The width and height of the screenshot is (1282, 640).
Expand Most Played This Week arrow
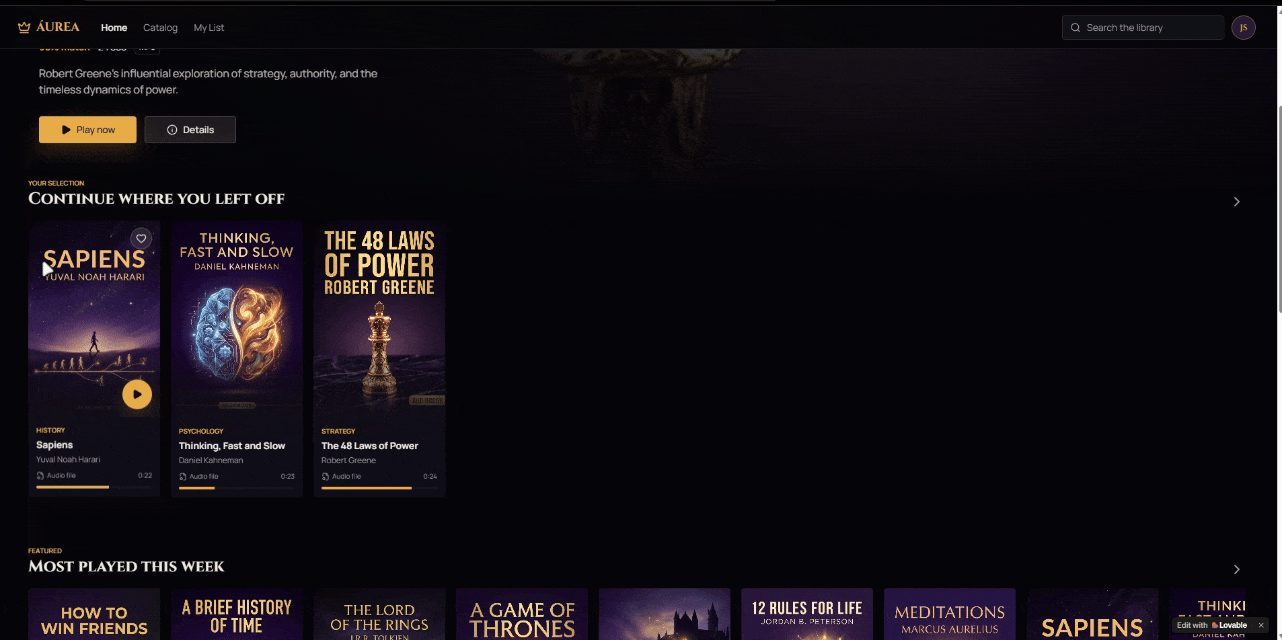point(1237,569)
